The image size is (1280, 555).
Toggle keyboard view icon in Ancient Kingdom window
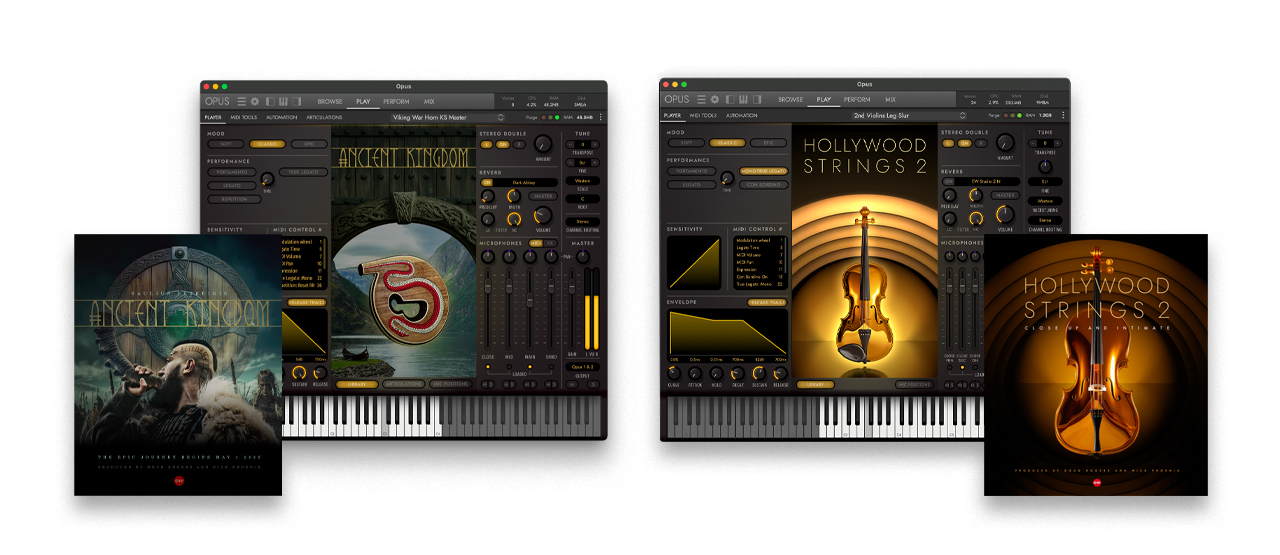[283, 101]
